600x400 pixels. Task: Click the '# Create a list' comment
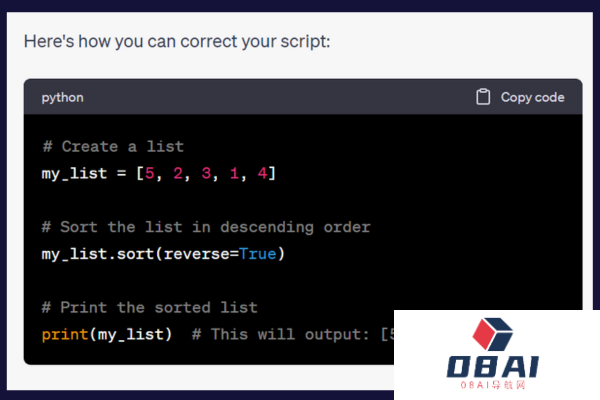point(112,147)
